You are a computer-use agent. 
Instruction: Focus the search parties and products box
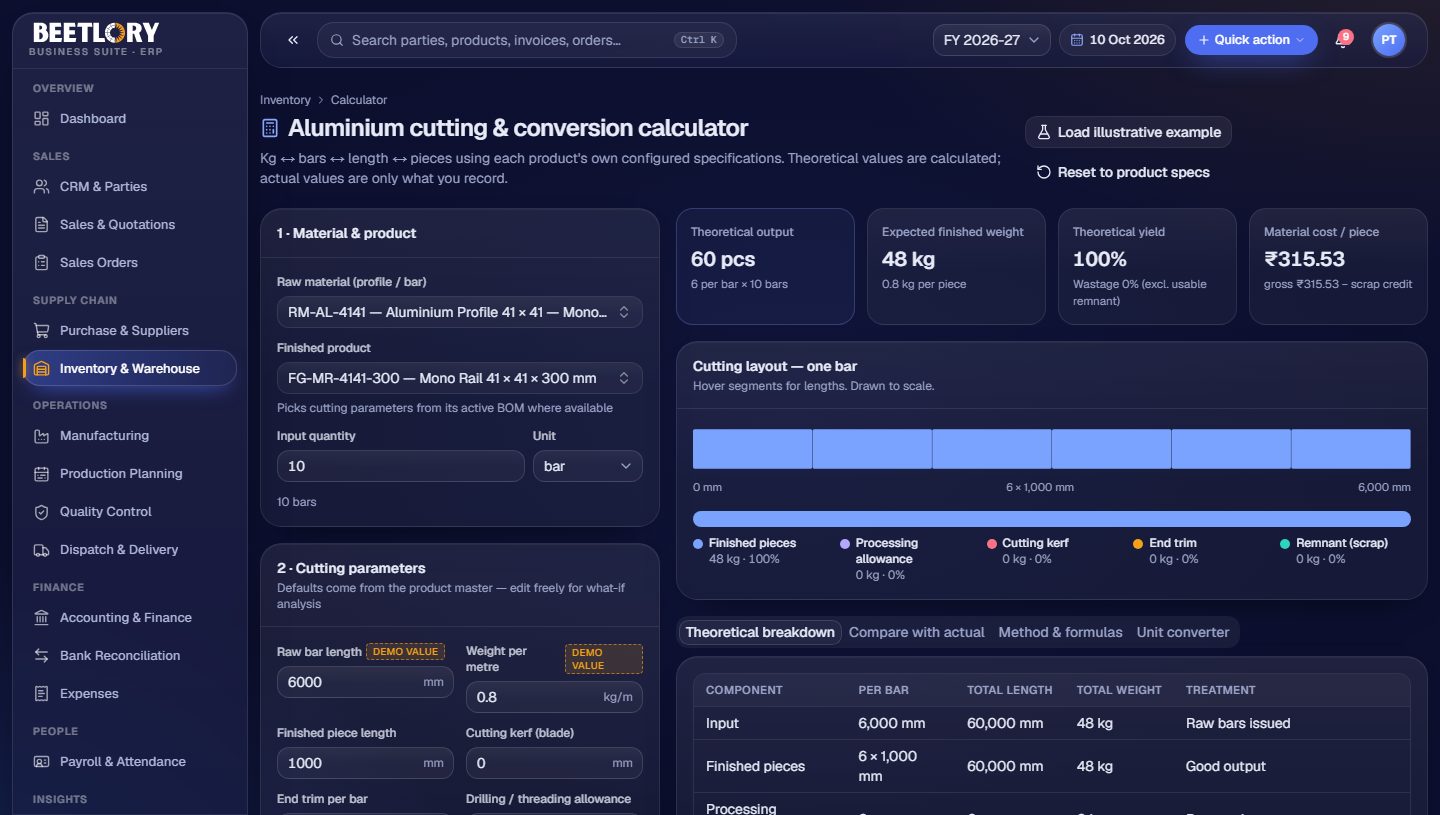click(527, 40)
